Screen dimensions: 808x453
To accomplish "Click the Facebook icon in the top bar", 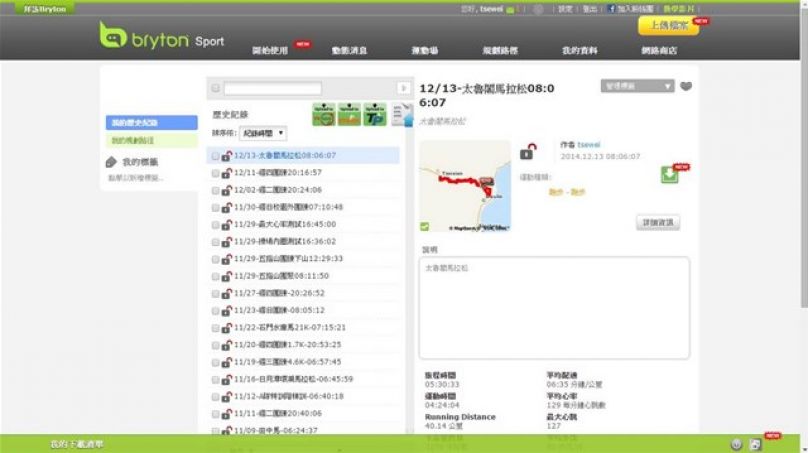I will [x=610, y=9].
